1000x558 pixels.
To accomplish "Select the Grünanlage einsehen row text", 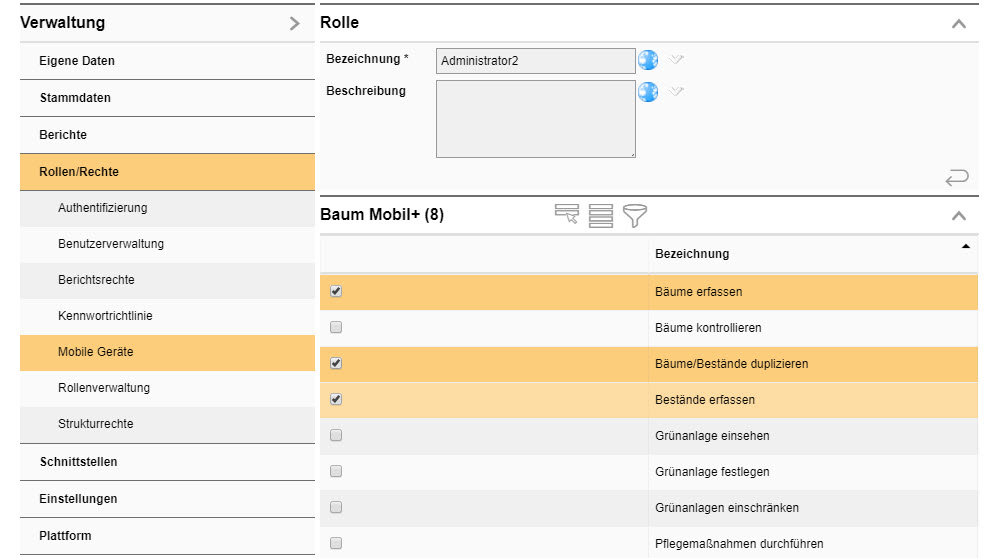I will point(712,436).
